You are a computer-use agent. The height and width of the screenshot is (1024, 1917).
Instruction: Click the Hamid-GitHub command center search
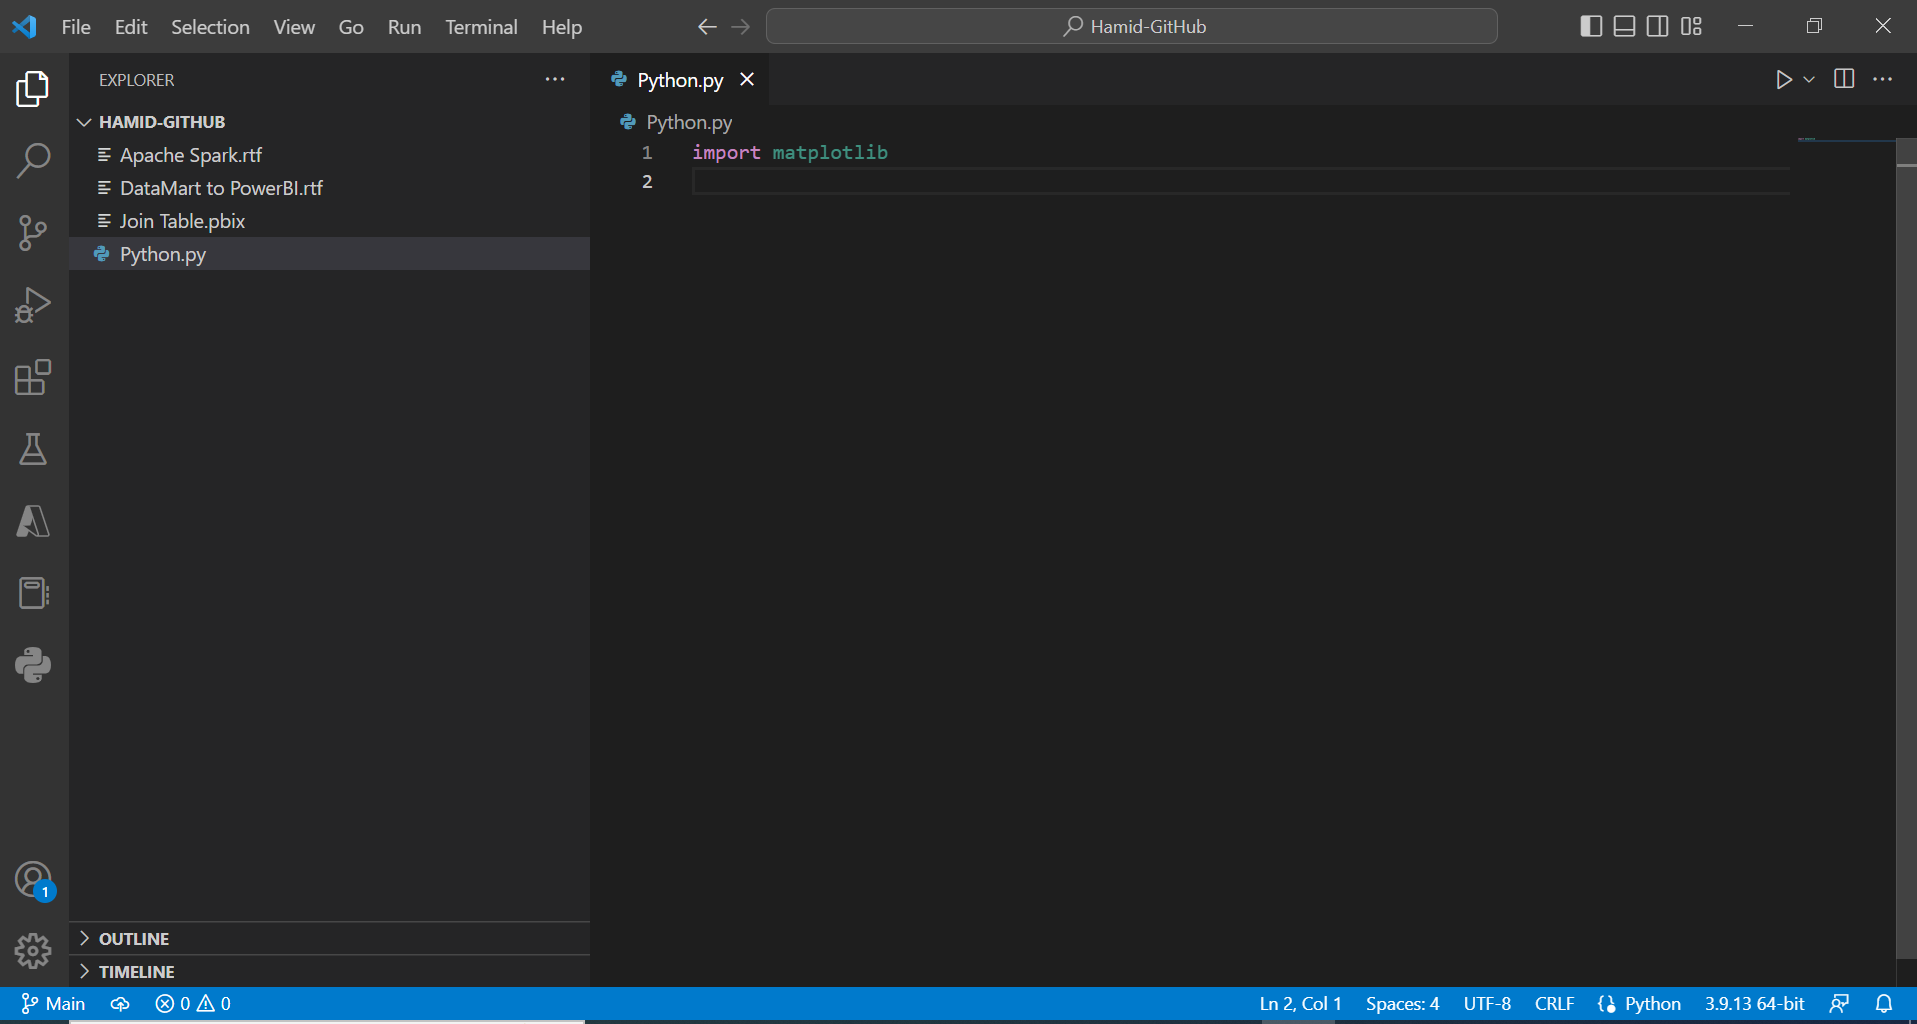[1132, 26]
